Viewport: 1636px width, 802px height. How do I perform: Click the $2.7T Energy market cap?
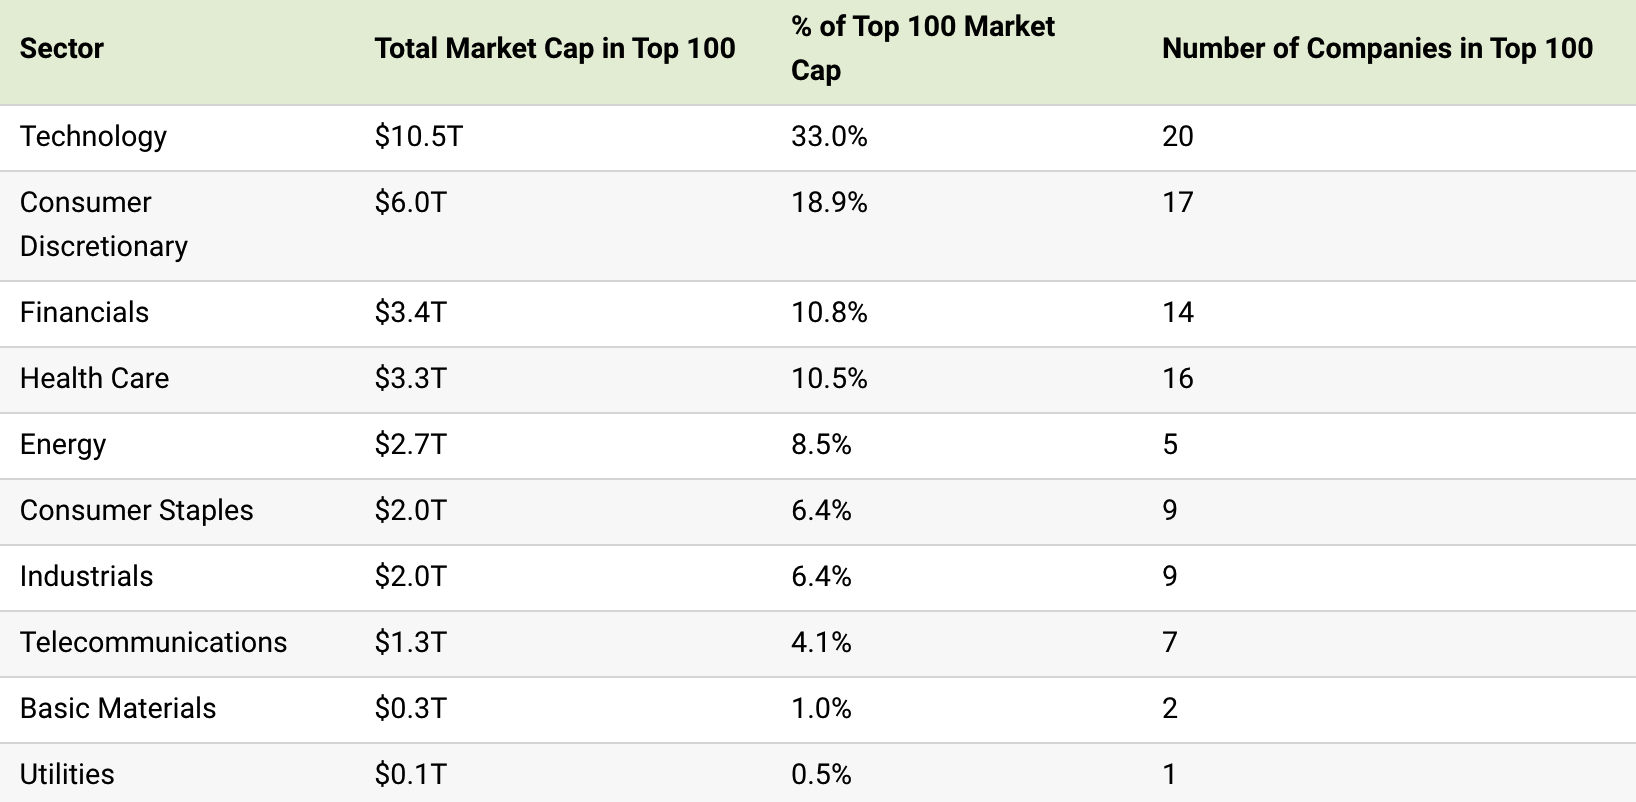(410, 444)
